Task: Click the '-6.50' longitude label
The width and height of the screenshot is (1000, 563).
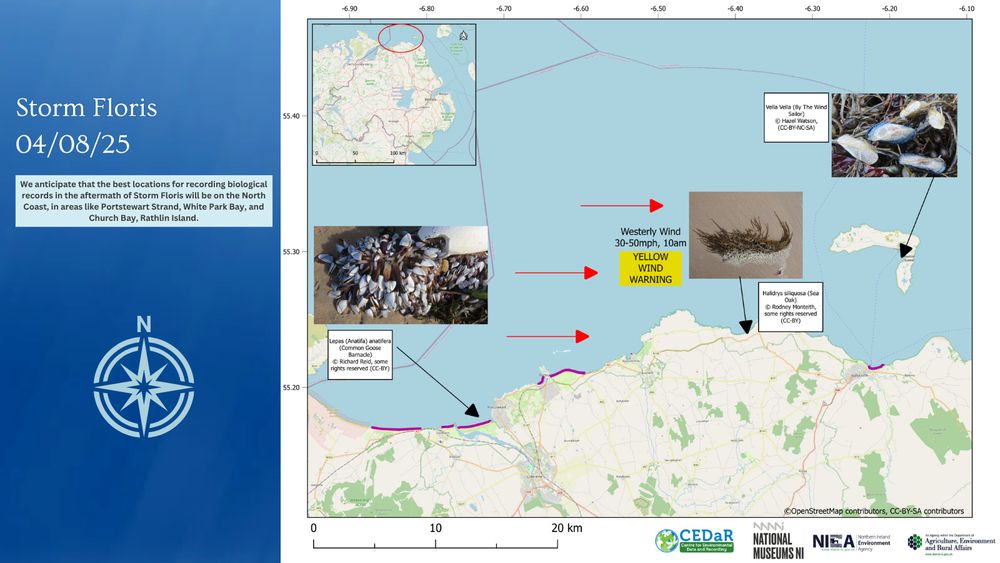Action: tap(658, 9)
